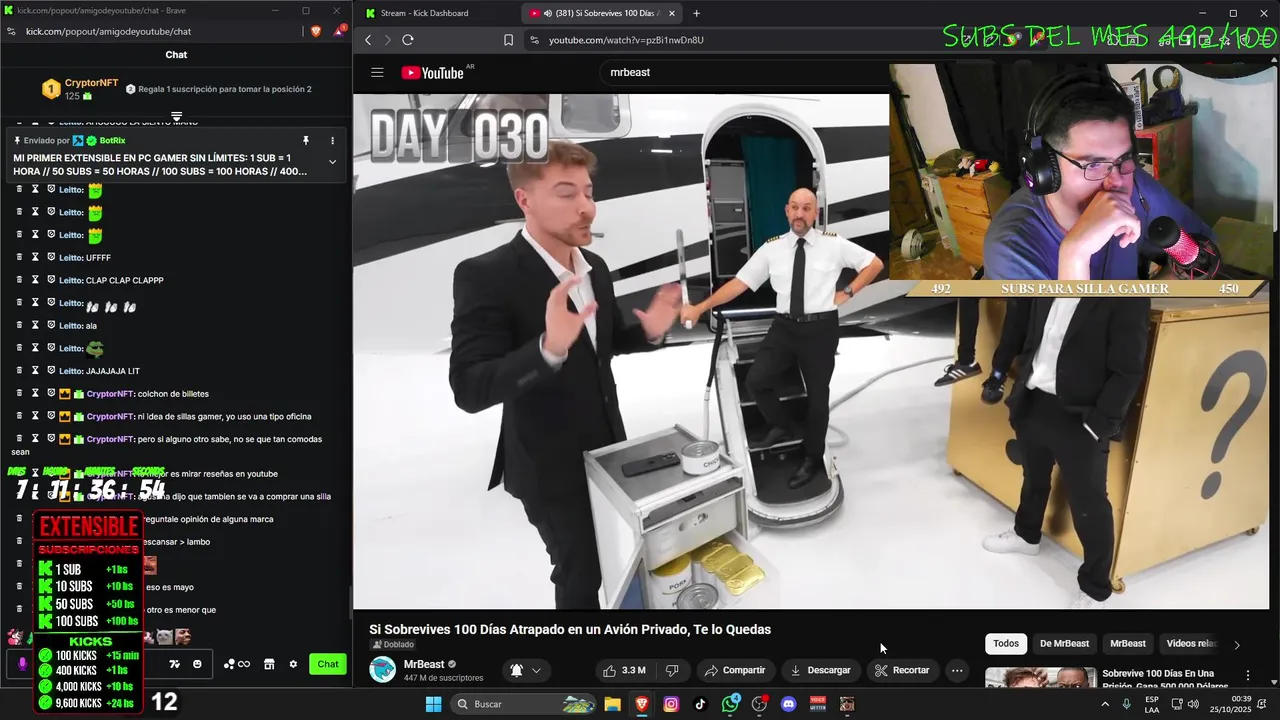Collapse the gift leaderboard handle

point(176,116)
